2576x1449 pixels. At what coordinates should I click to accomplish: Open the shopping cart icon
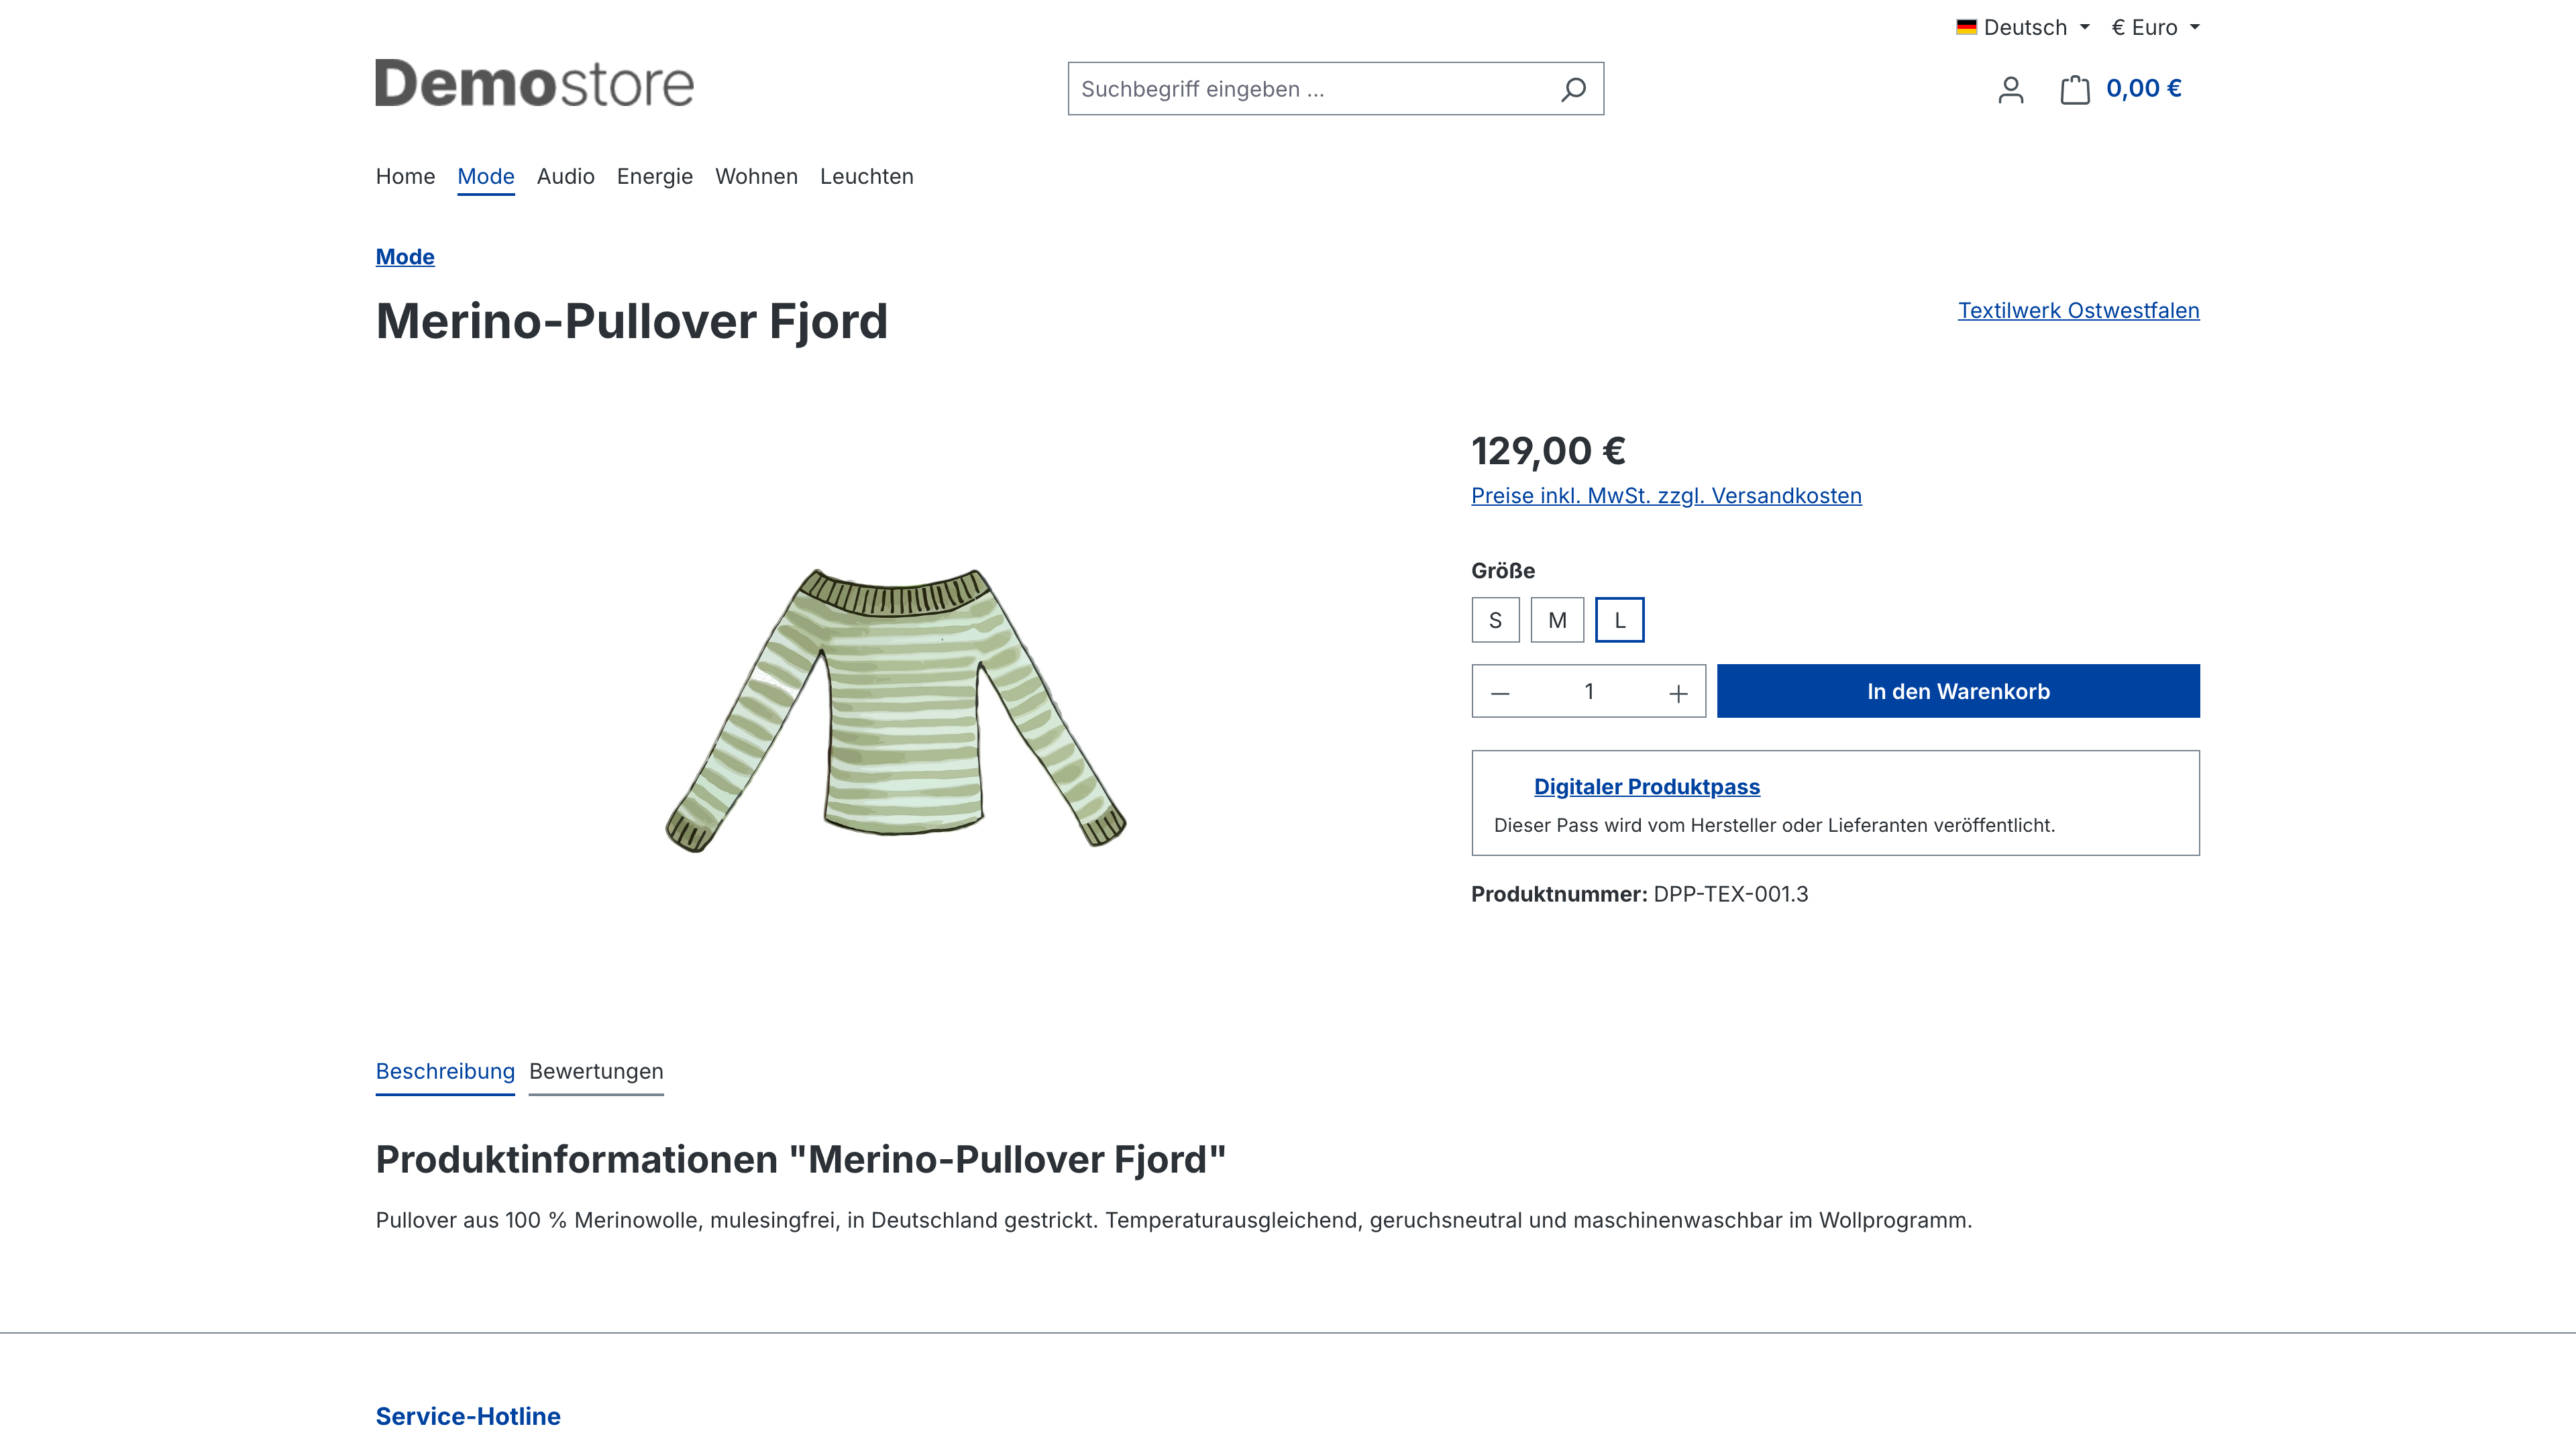(x=2075, y=90)
